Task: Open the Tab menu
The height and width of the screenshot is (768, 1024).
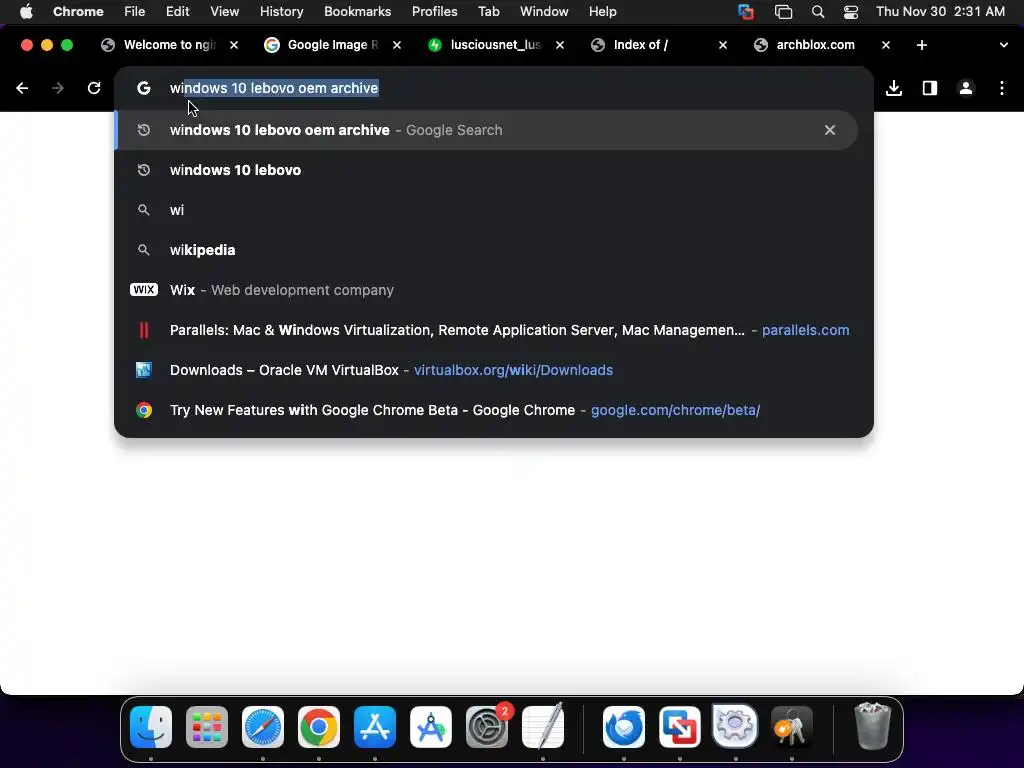Action: click(488, 11)
